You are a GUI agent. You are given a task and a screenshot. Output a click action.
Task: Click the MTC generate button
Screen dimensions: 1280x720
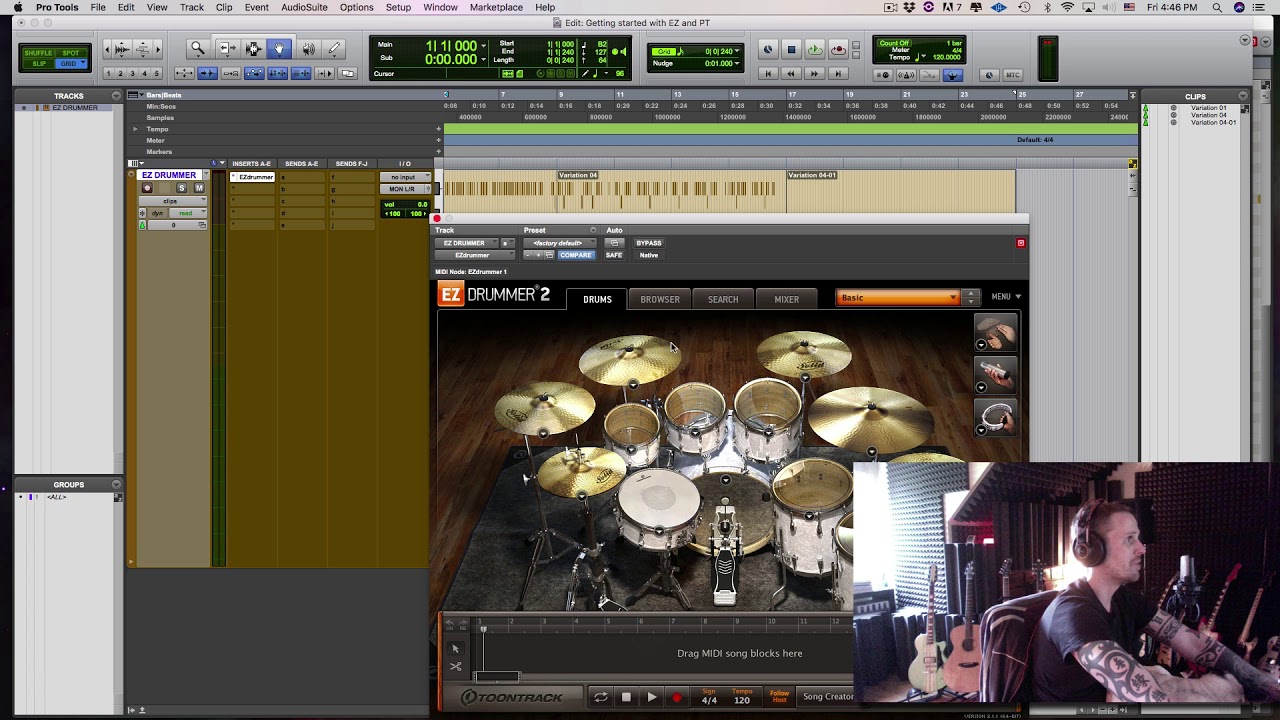[1012, 75]
